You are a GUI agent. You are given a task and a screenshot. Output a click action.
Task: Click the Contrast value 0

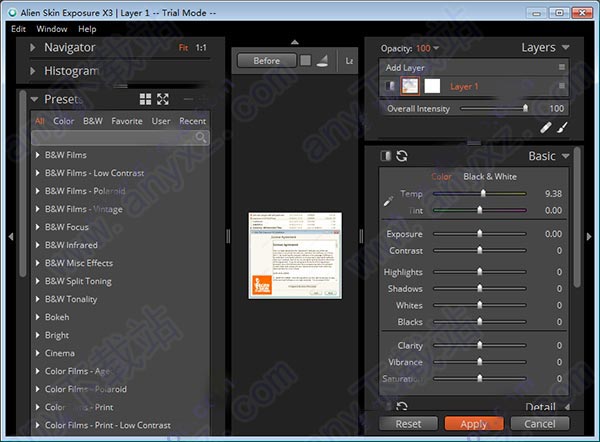click(559, 251)
